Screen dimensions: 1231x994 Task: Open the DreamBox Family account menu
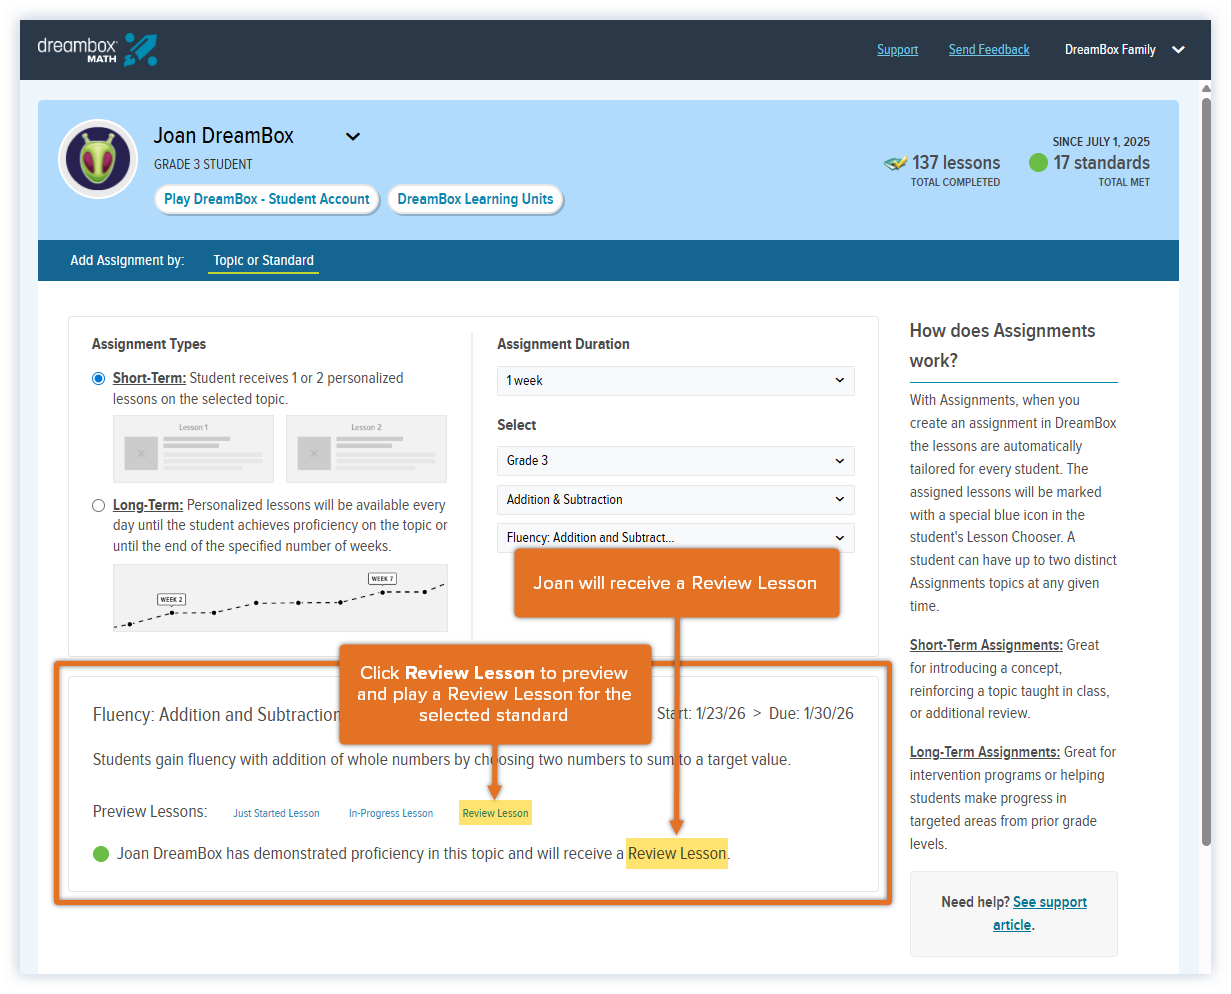[1125, 49]
